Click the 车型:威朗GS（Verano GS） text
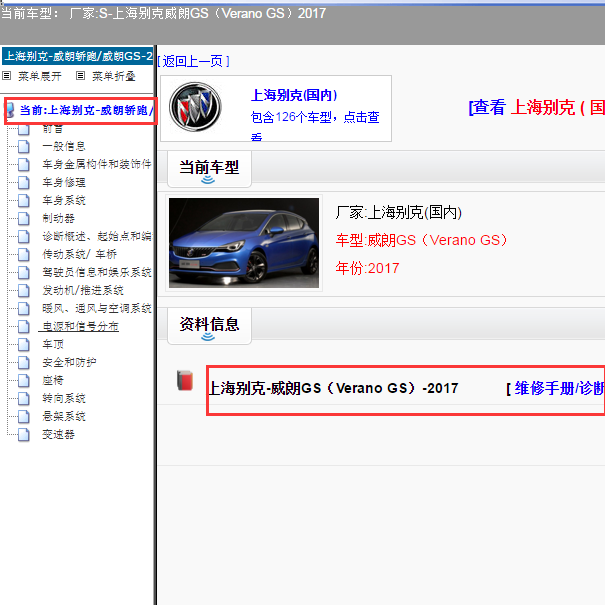605x605 pixels. 421,240
